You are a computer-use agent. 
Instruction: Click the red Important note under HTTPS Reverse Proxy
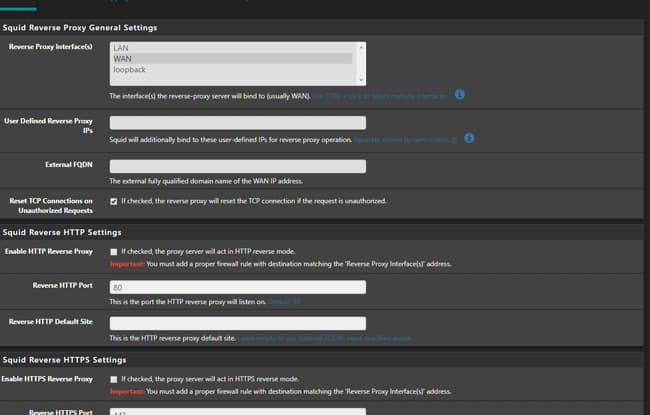click(127, 392)
